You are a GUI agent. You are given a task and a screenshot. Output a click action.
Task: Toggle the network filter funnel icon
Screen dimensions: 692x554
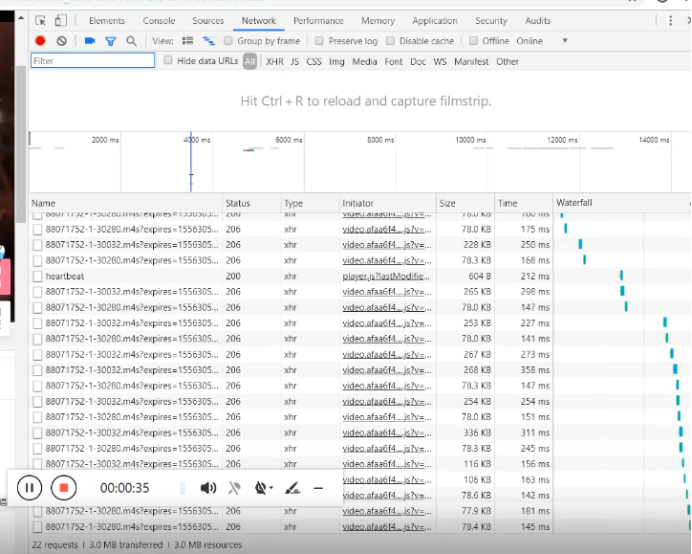(x=110, y=41)
